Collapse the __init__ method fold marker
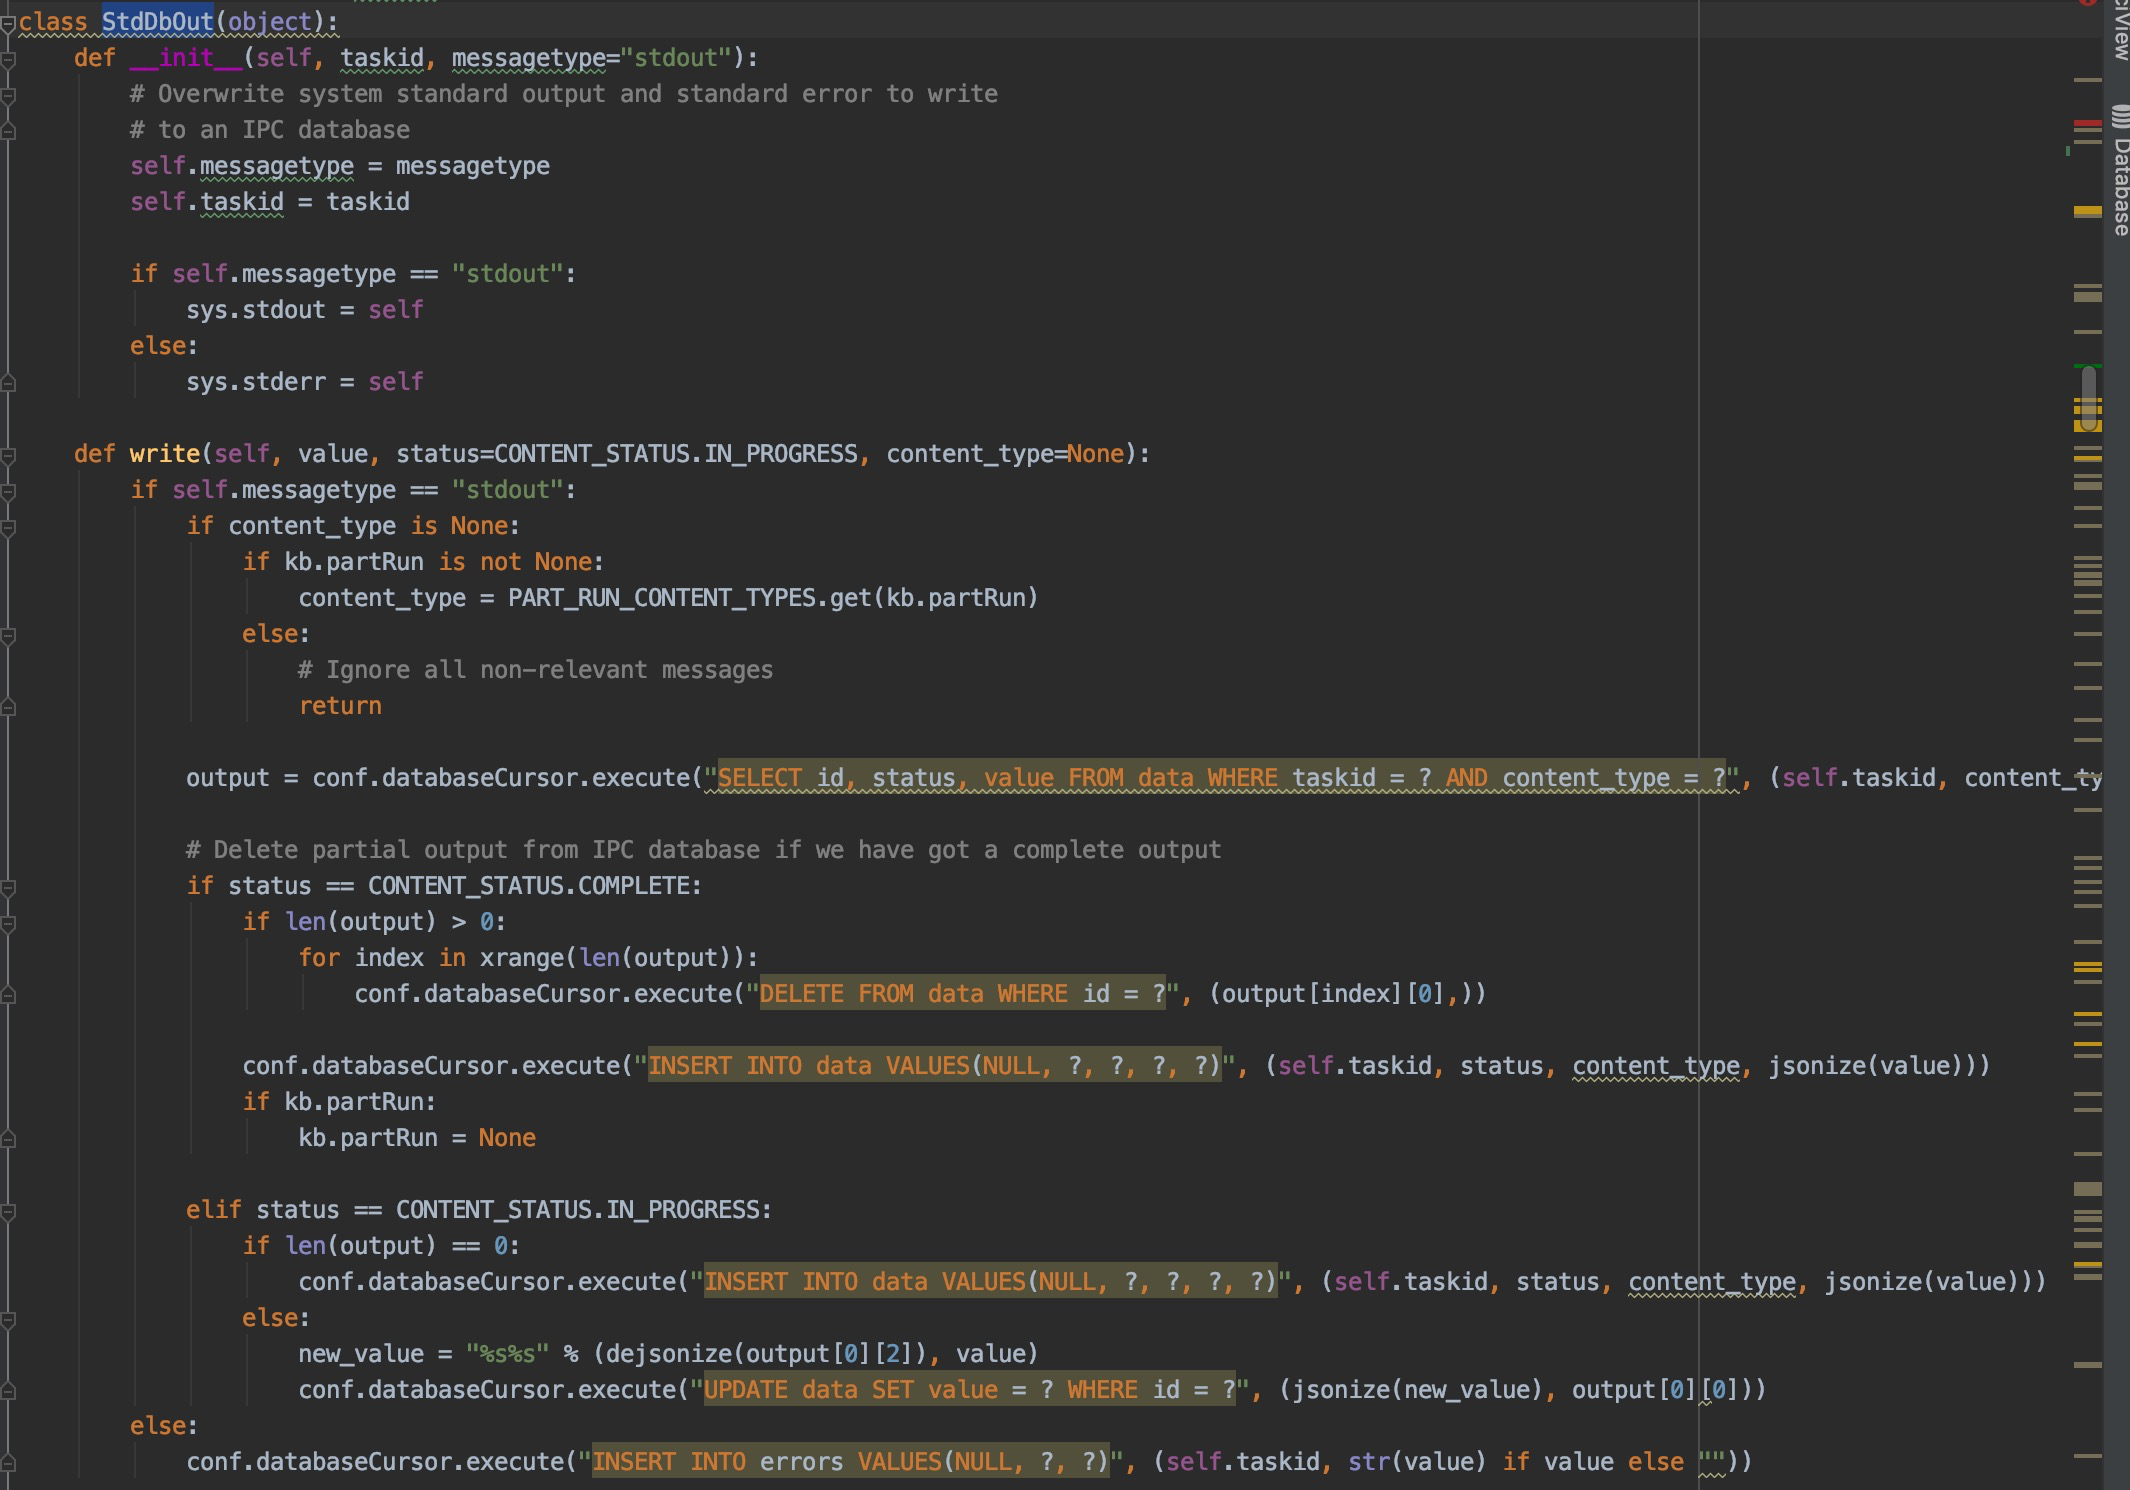Screen dimensions: 2130x1490 click(8, 59)
